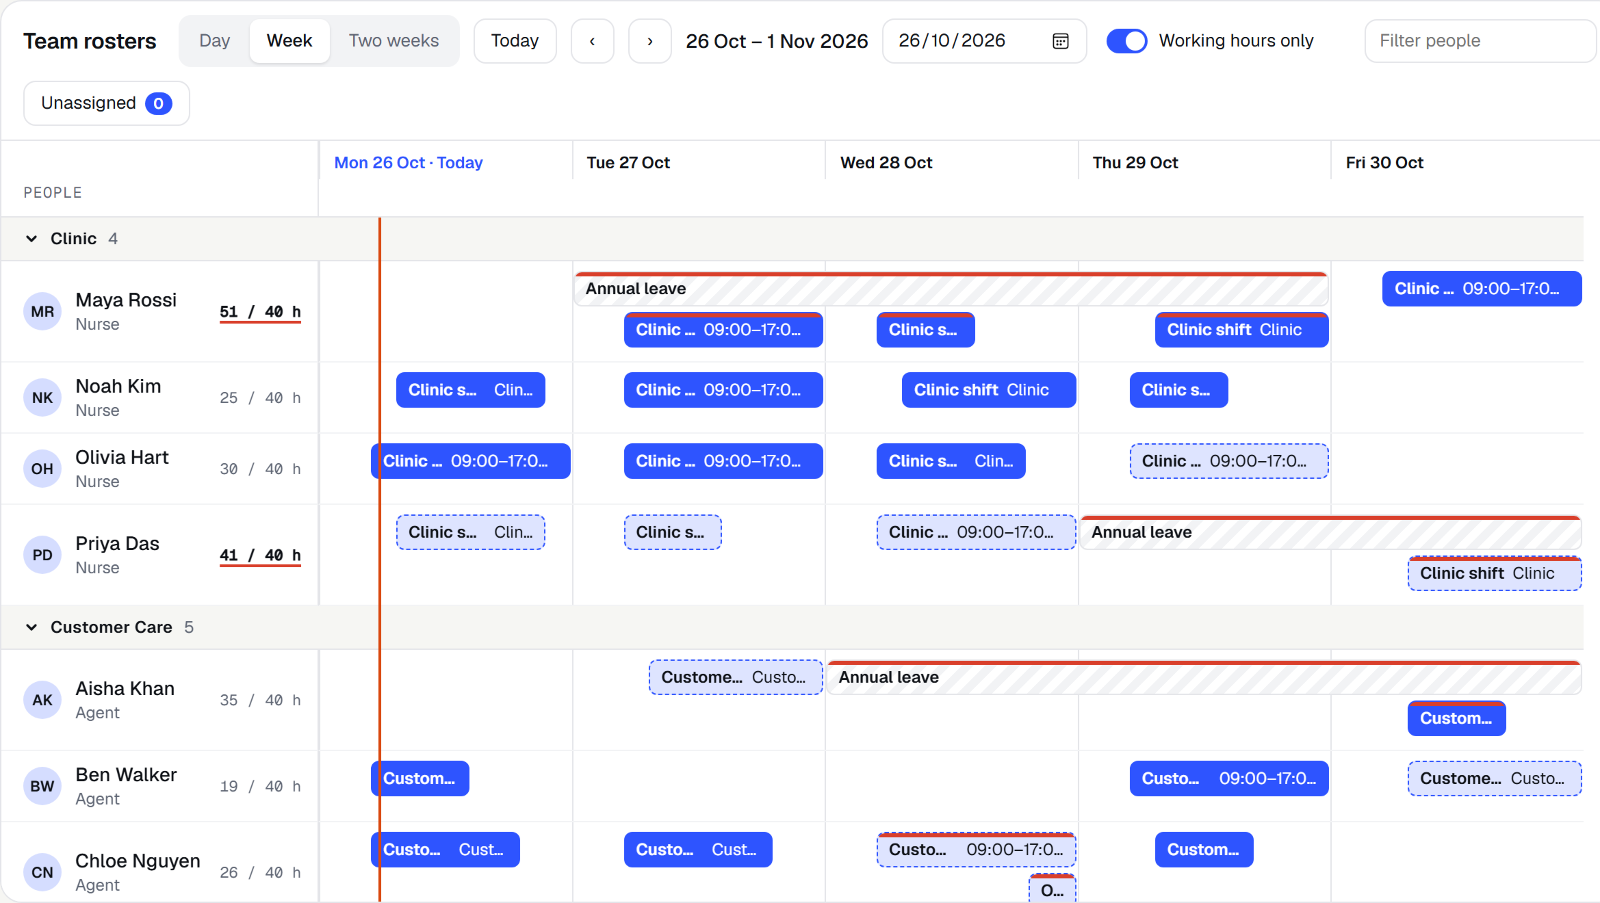Click the Filter people search field

(1480, 41)
